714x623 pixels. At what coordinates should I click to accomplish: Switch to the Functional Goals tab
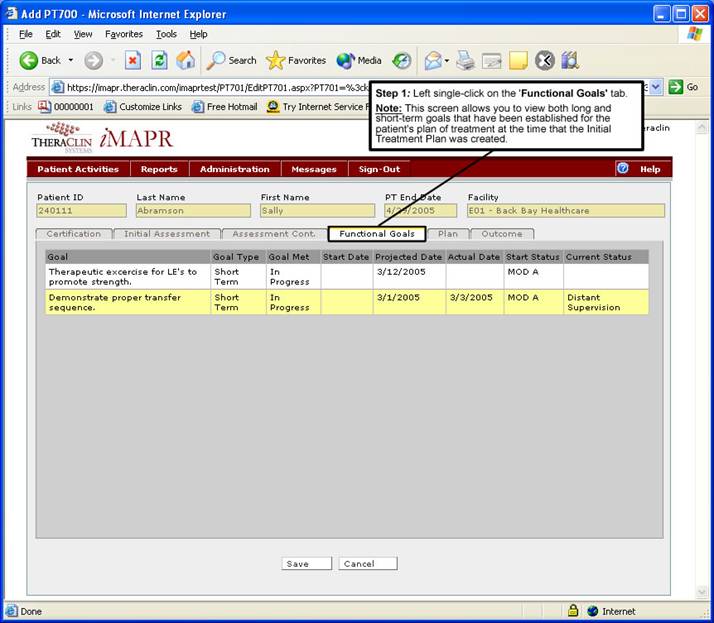coord(378,234)
